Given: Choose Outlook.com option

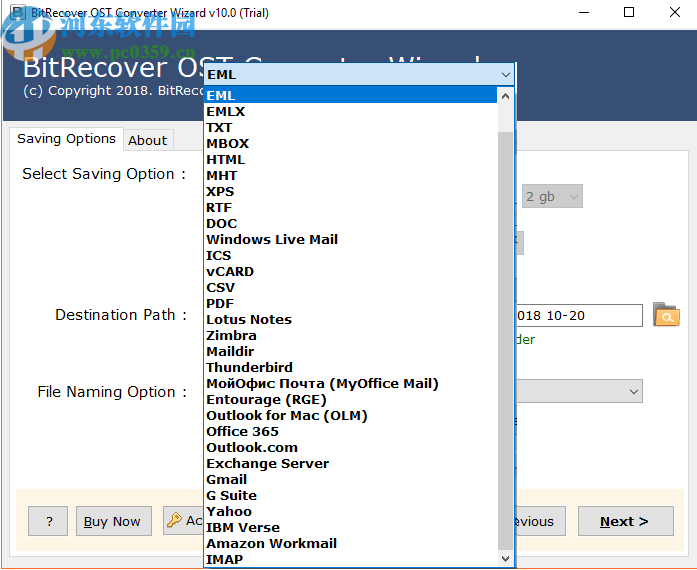Looking at the screenshot, I should (350, 447).
